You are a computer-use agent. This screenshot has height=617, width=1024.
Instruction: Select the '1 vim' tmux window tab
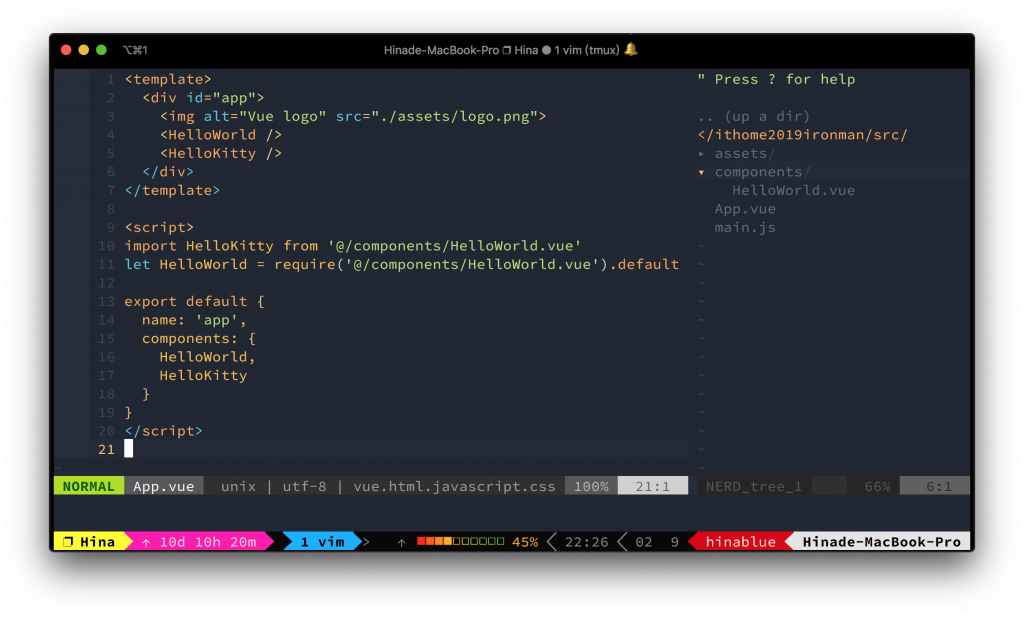pyautogui.click(x=323, y=542)
